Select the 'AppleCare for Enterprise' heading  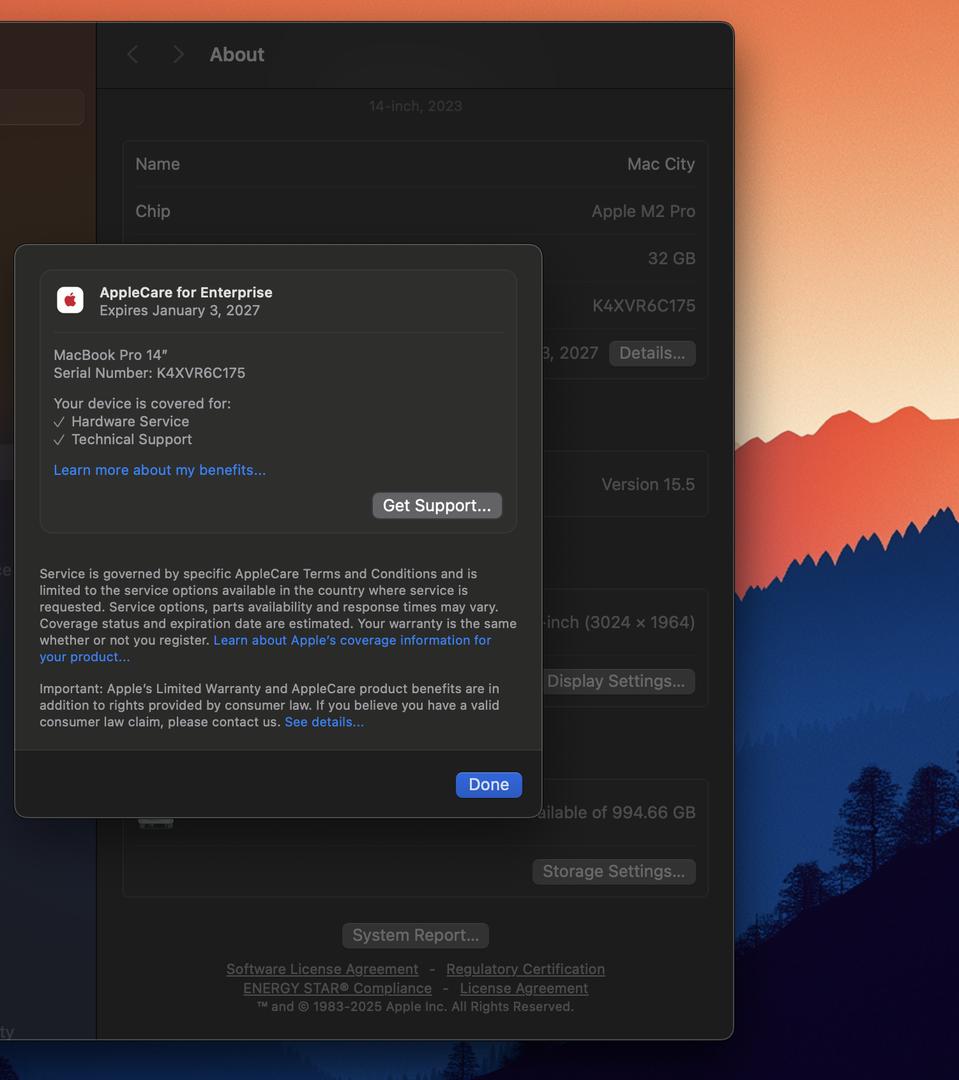pyautogui.click(x=186, y=293)
